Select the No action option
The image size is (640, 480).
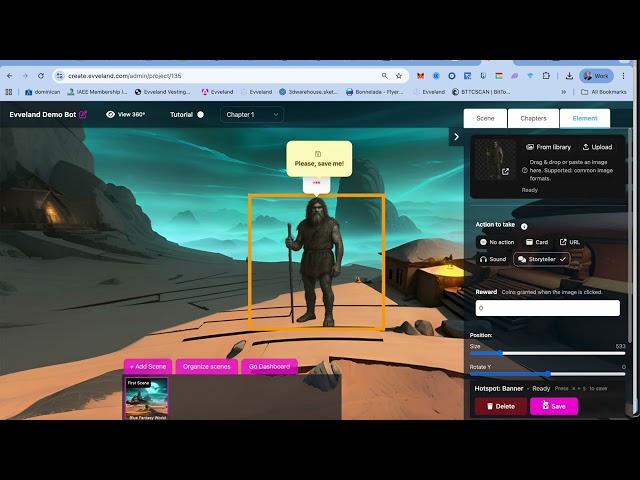497,242
